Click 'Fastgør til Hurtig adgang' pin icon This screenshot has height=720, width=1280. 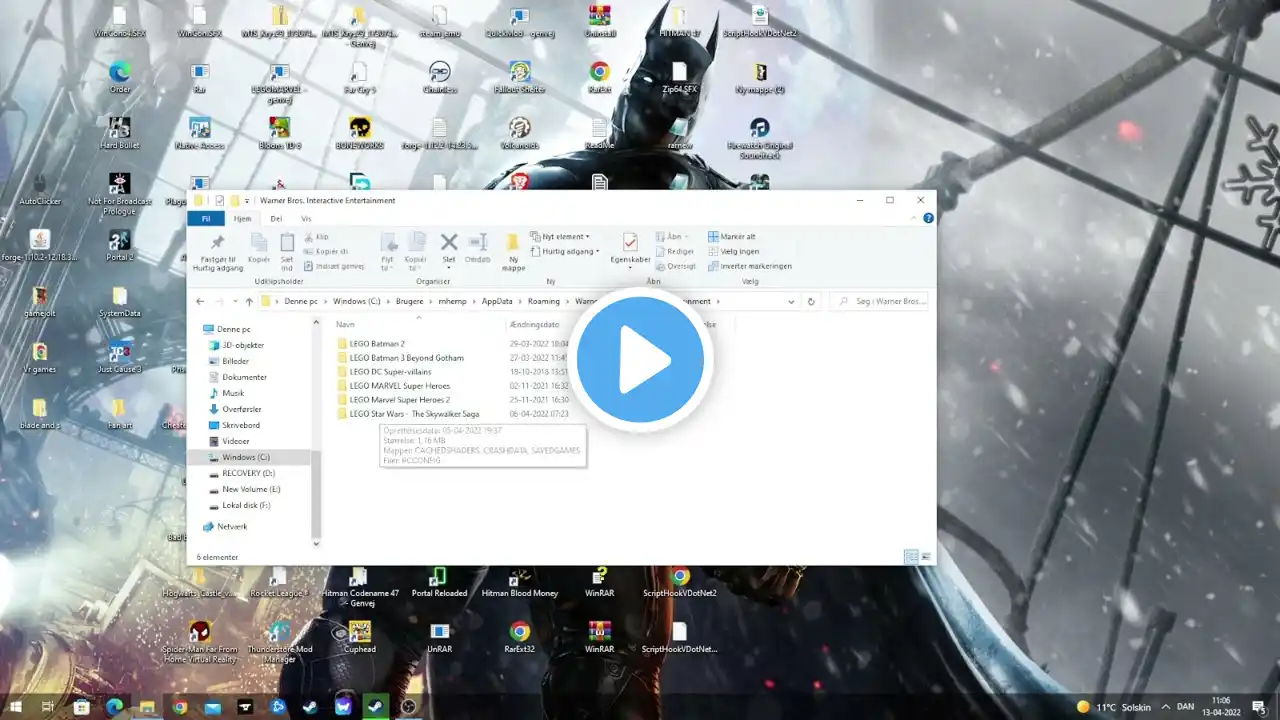pos(217,243)
